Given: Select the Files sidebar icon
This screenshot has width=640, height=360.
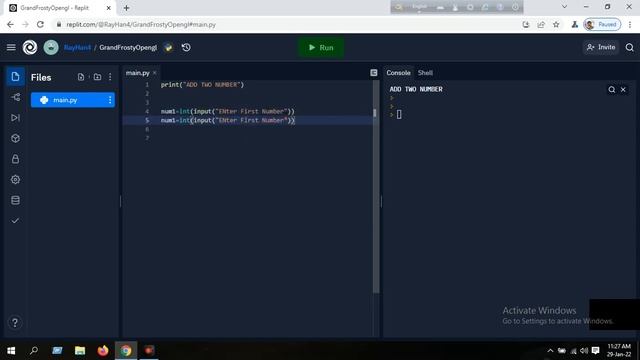Looking at the screenshot, I should pos(15,77).
